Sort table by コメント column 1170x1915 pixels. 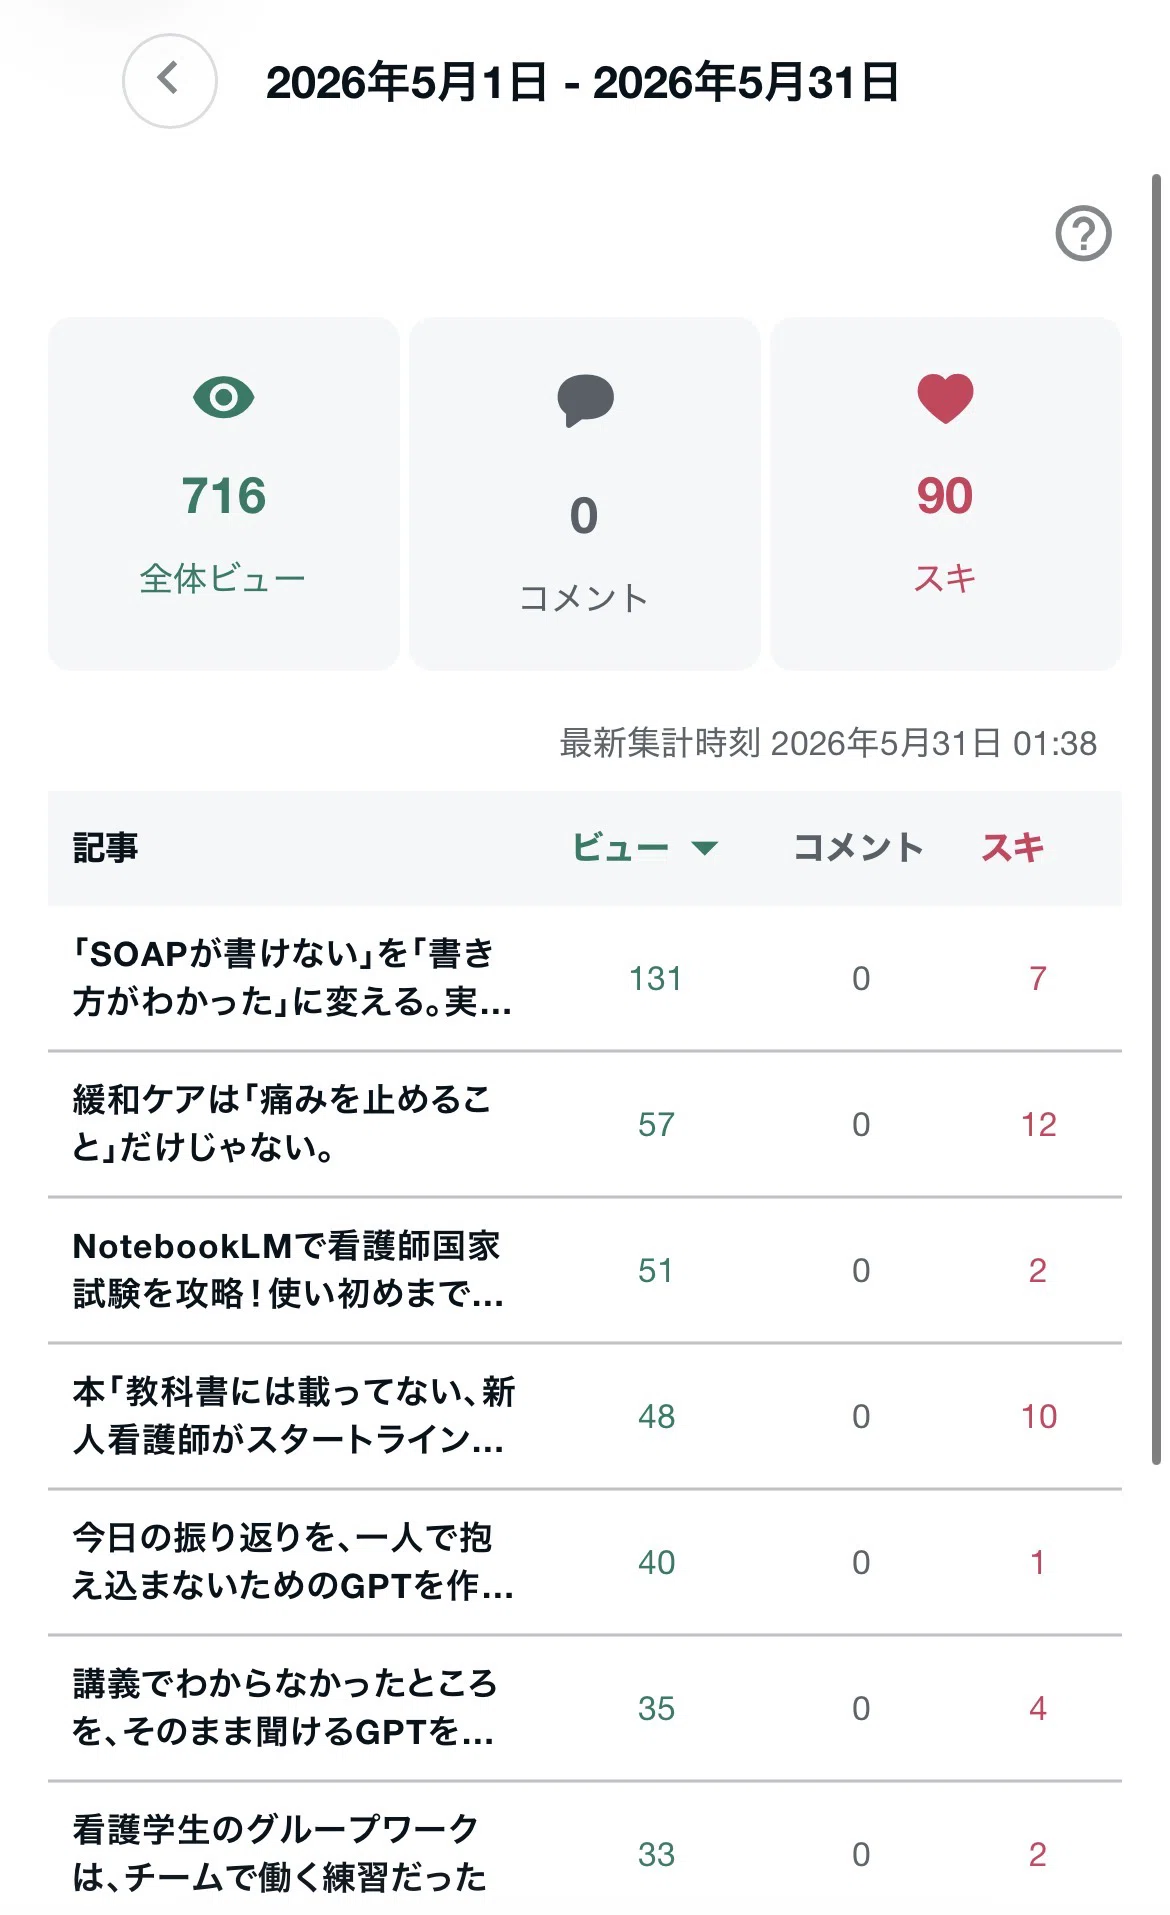point(858,848)
